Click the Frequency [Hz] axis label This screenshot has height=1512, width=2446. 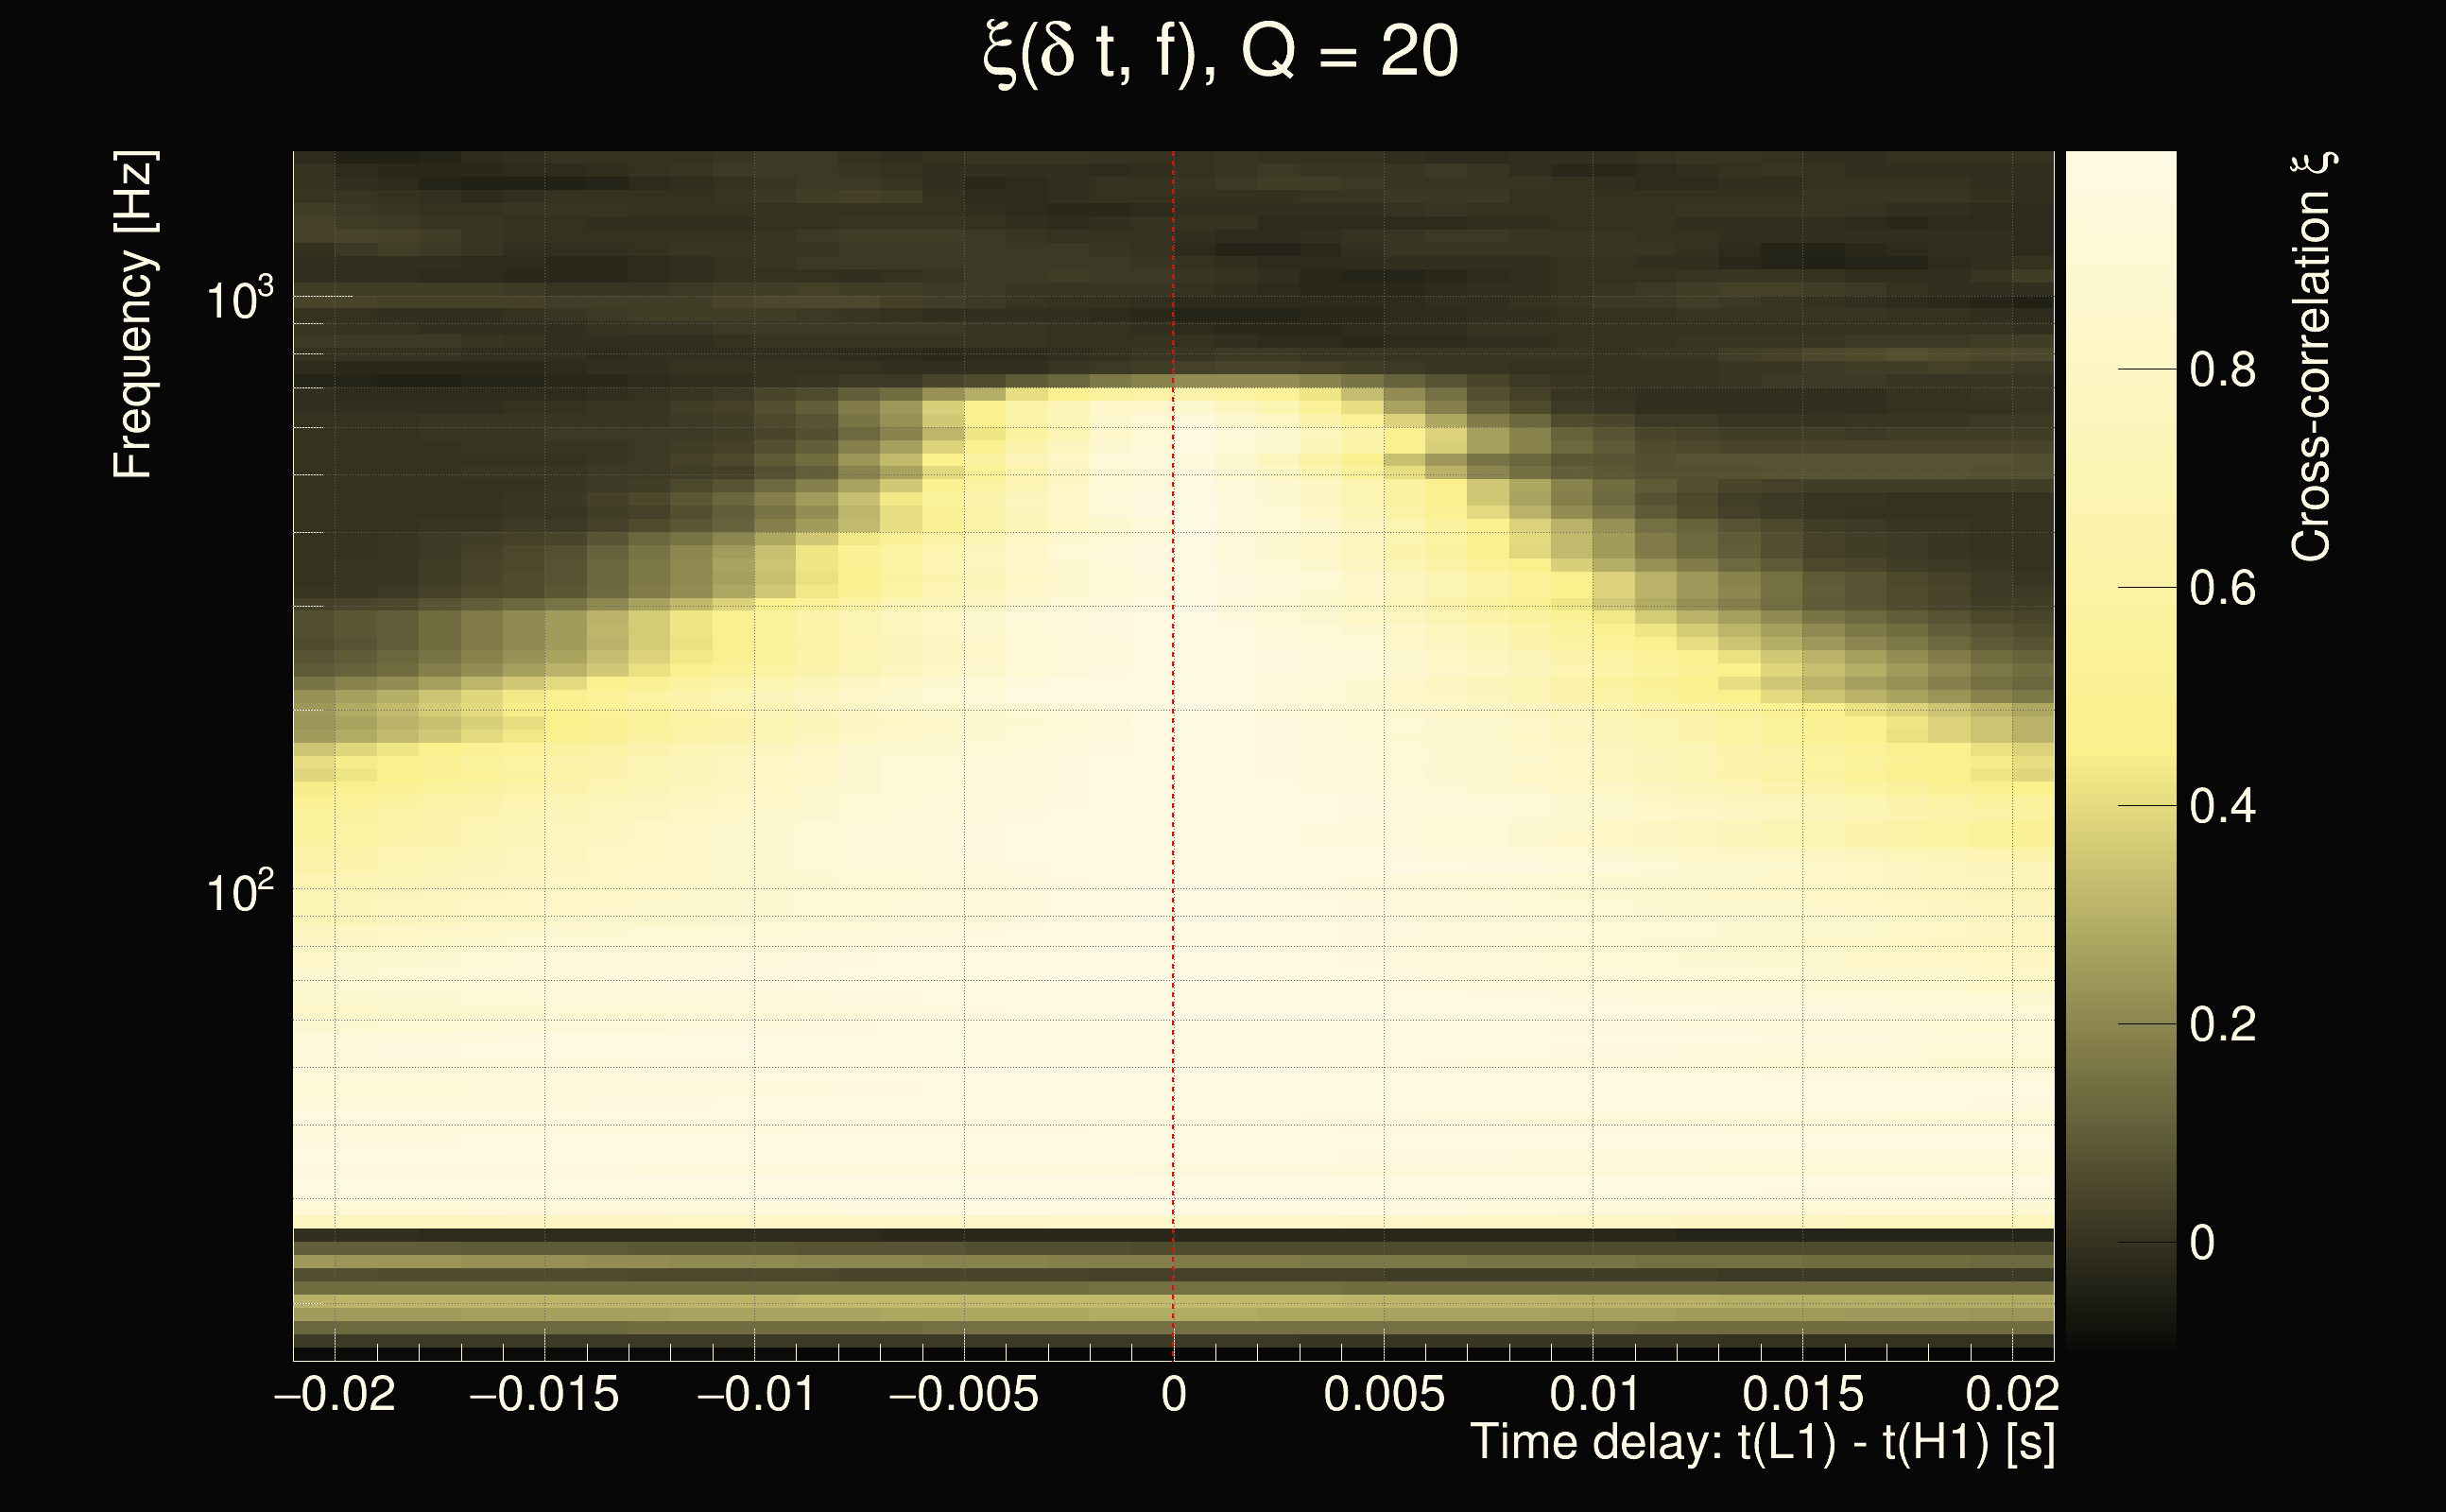point(133,315)
